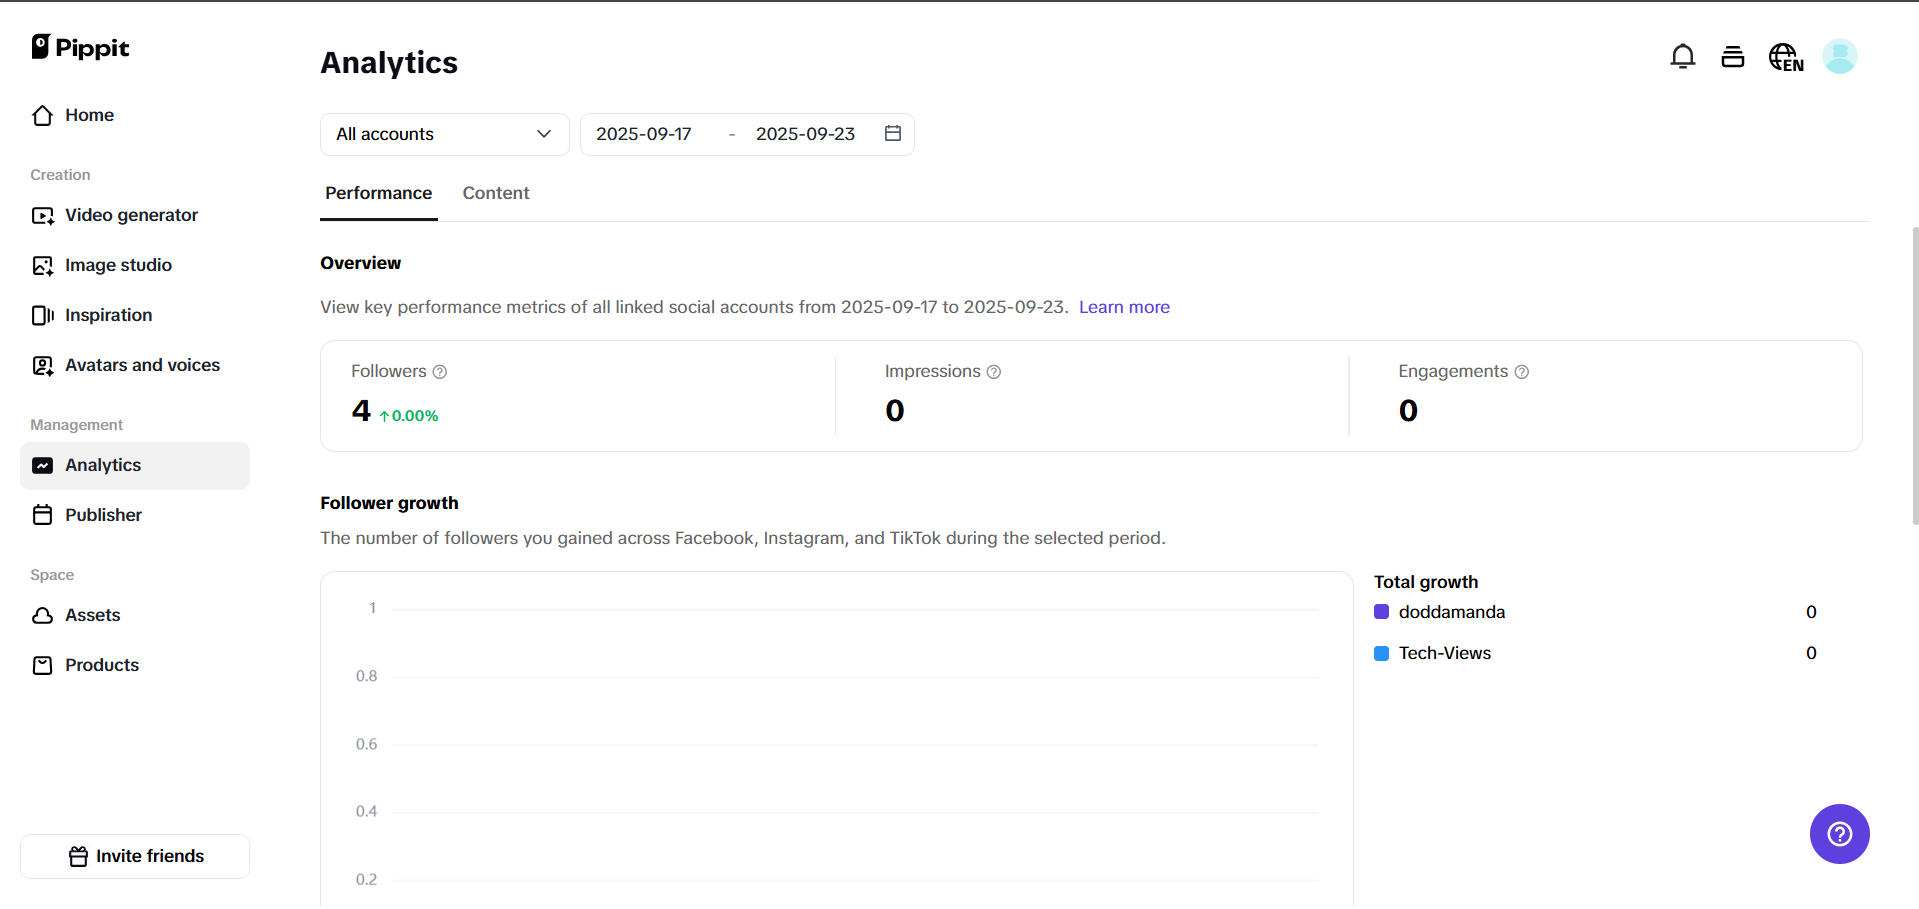Click the Impressions info tooltip icon
1919x909 pixels.
click(994, 372)
